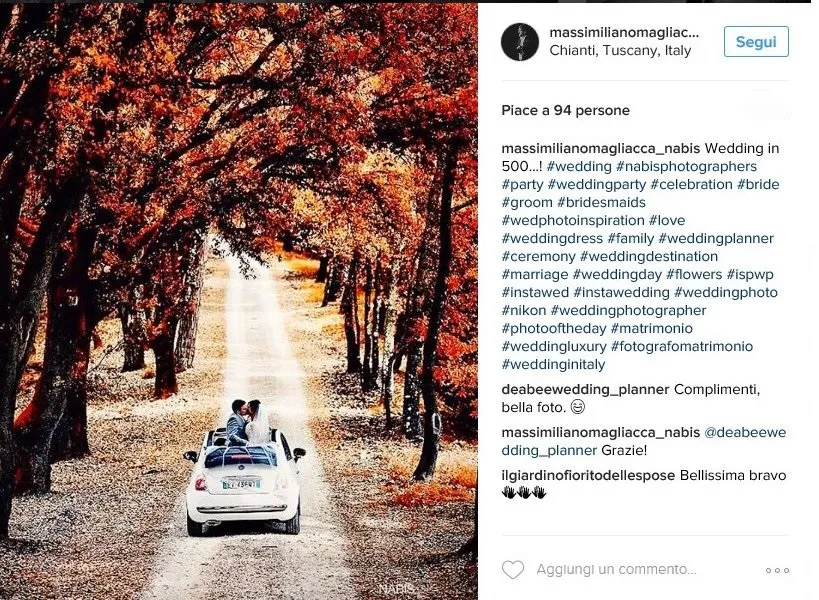Open ilgiardinofioritodellespose commenter profile
Viewport: 819px width, 600px height.
point(588,476)
